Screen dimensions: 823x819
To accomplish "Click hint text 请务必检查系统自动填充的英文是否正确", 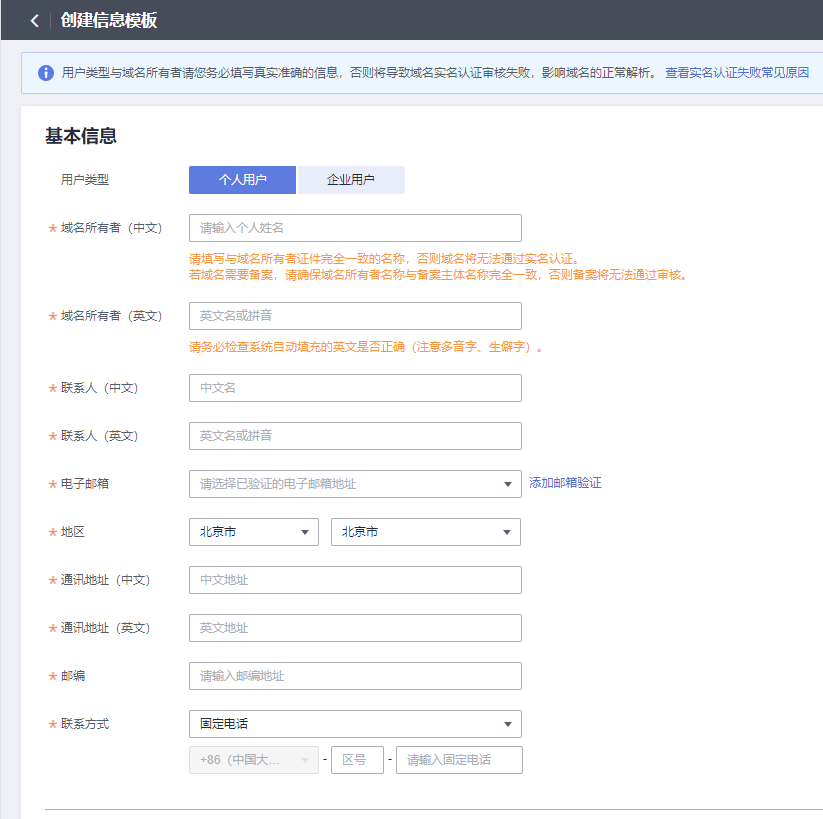I will 297,347.
